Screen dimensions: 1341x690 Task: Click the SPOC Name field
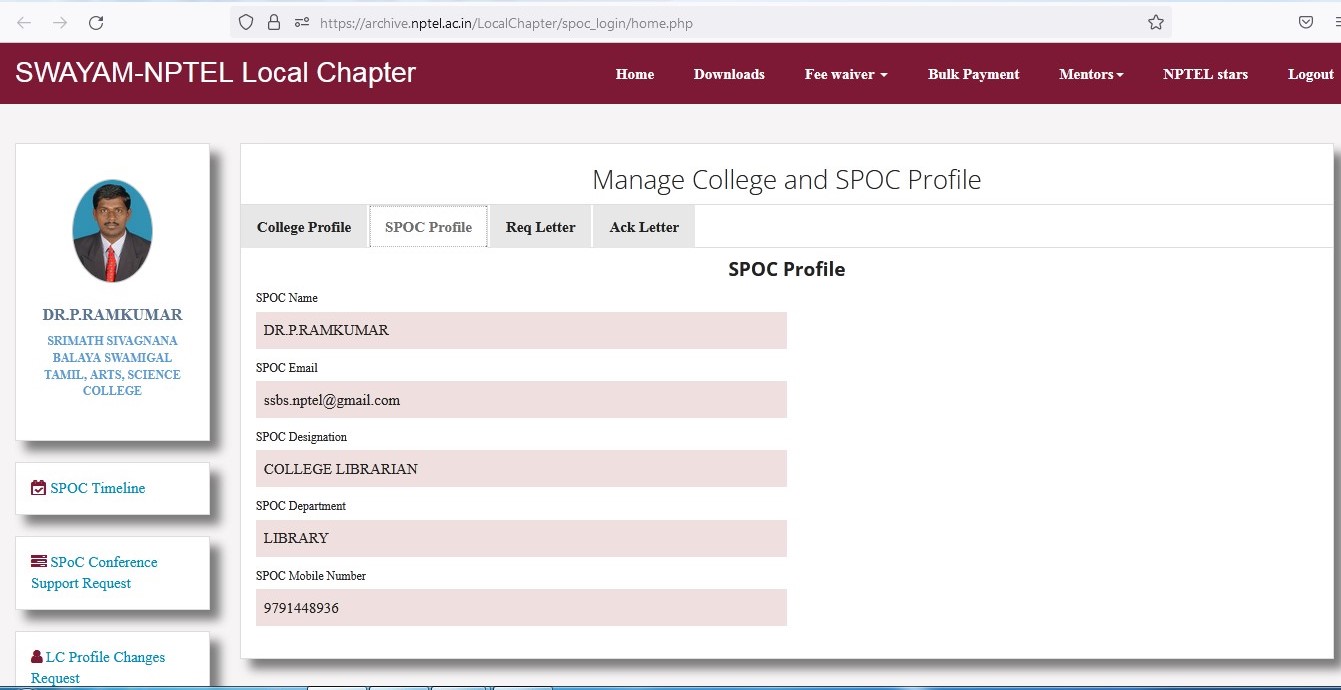pyautogui.click(x=521, y=330)
